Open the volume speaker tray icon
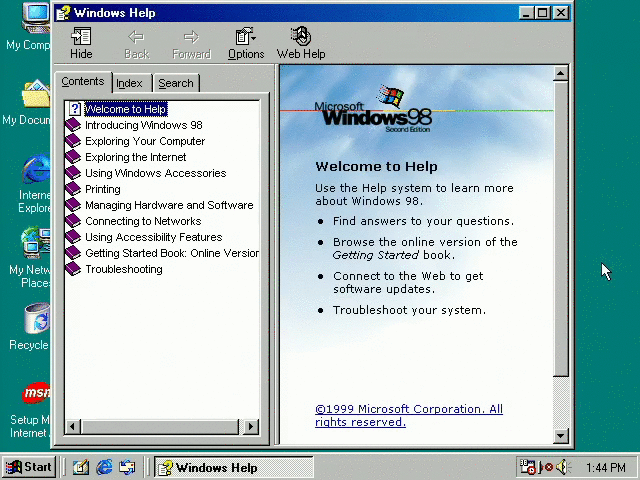 tap(564, 467)
